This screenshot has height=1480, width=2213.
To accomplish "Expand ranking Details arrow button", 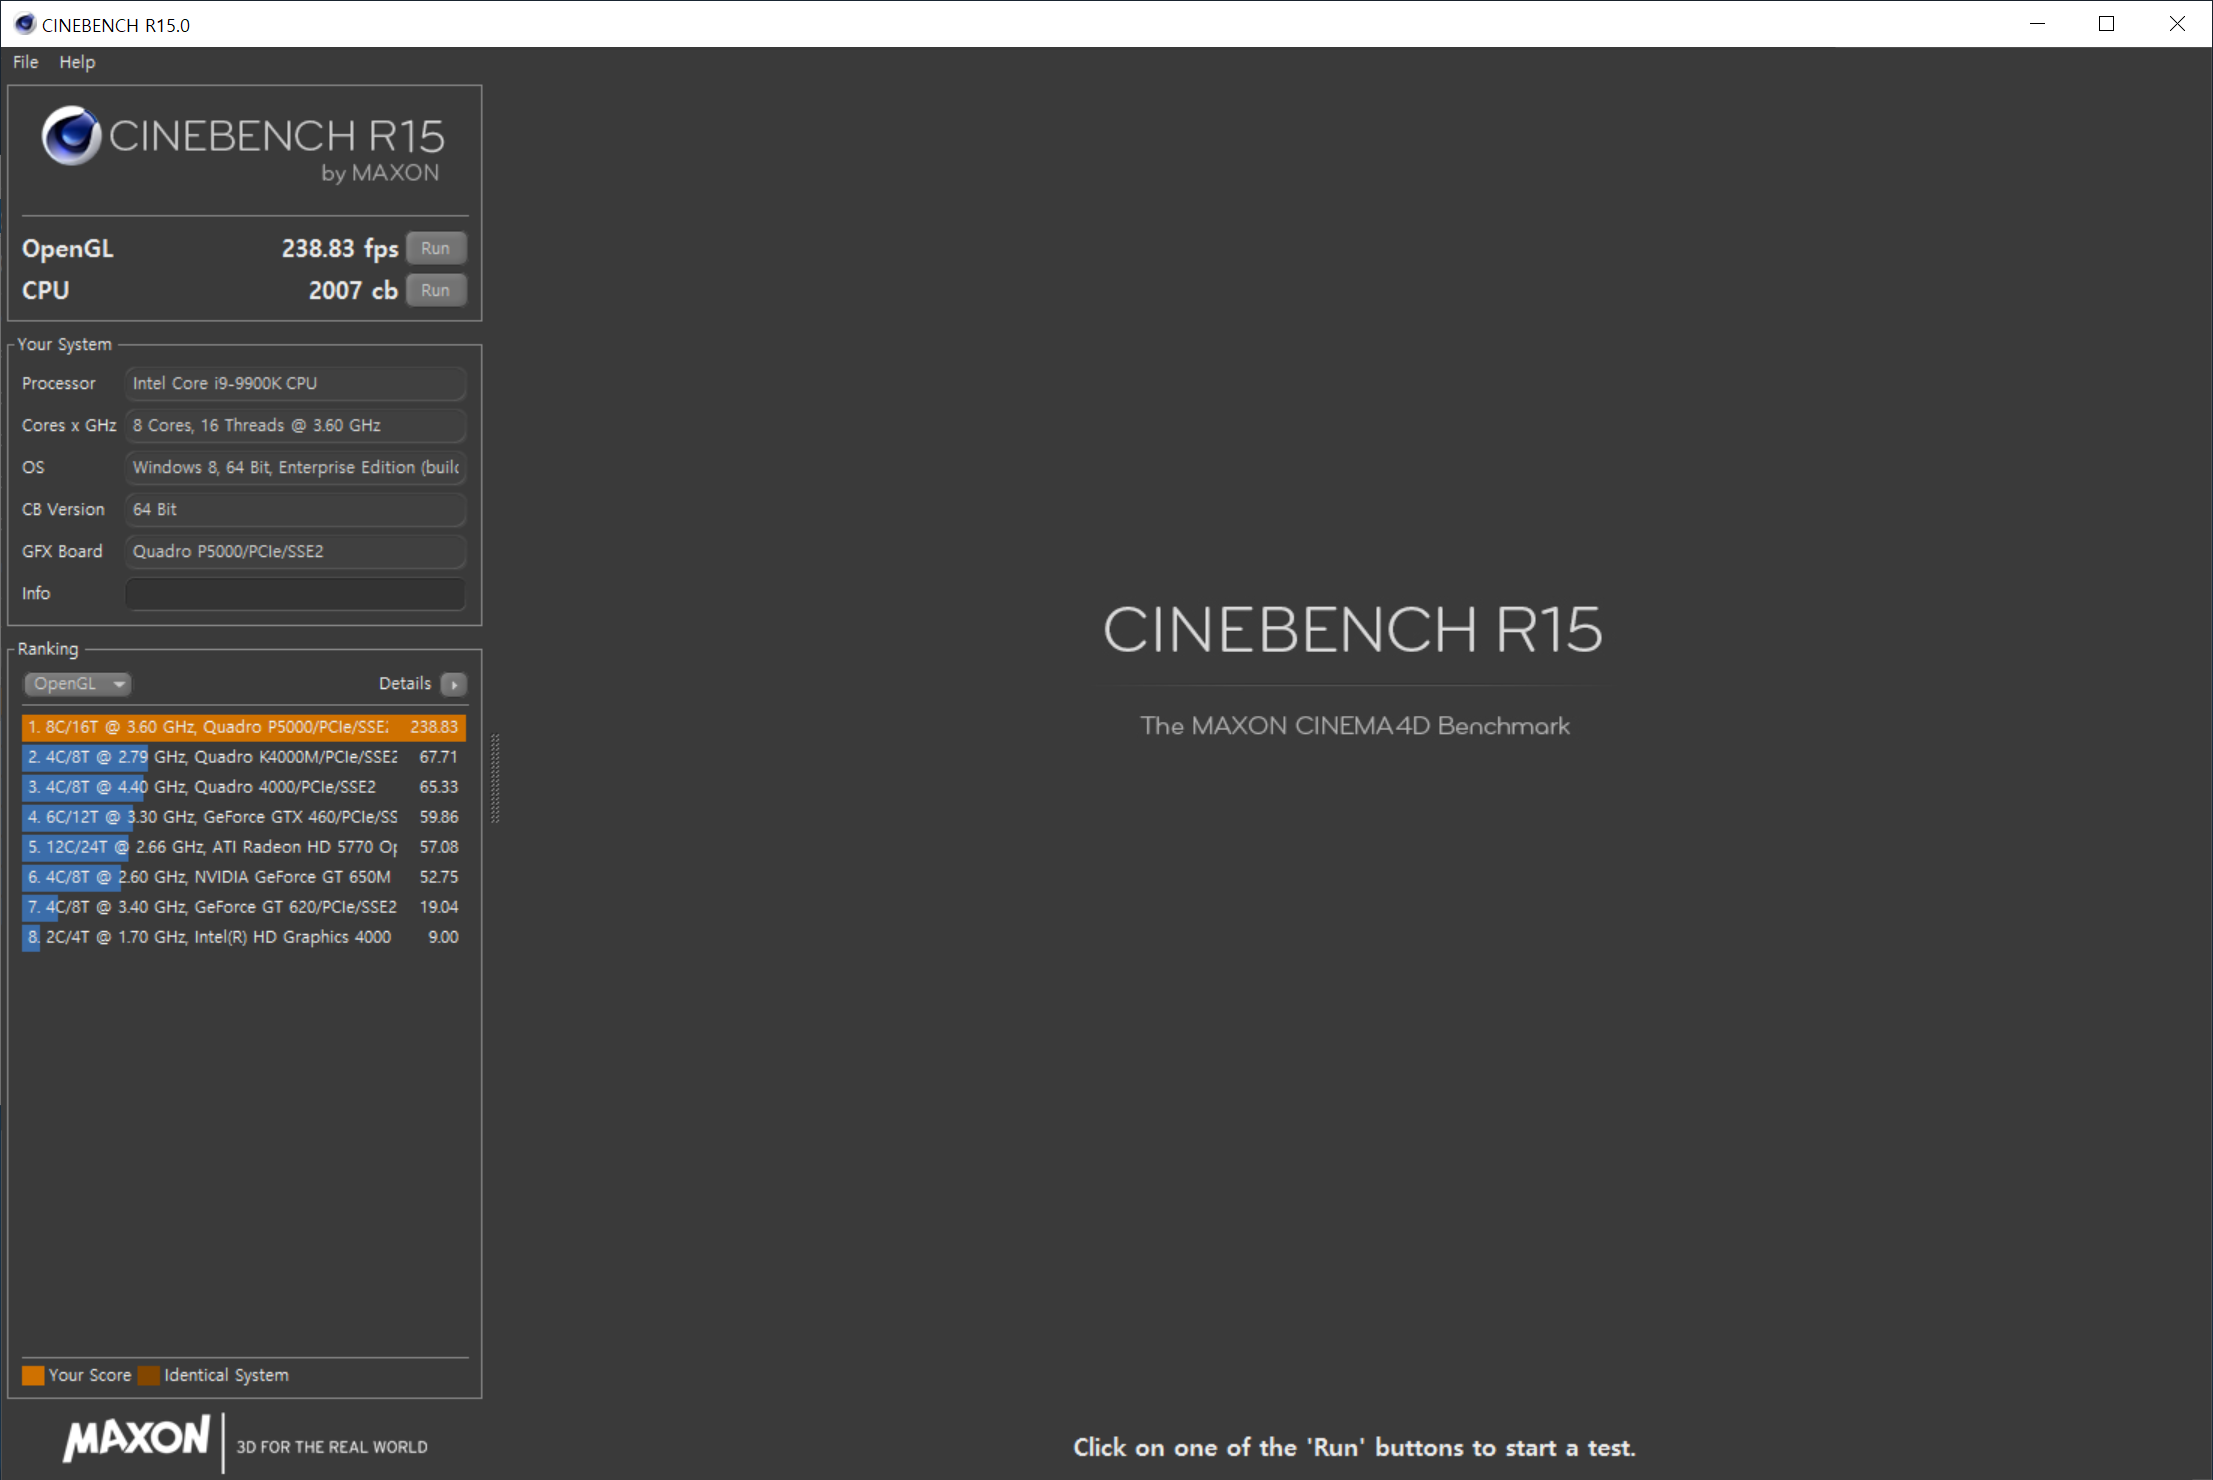I will pyautogui.click(x=454, y=684).
